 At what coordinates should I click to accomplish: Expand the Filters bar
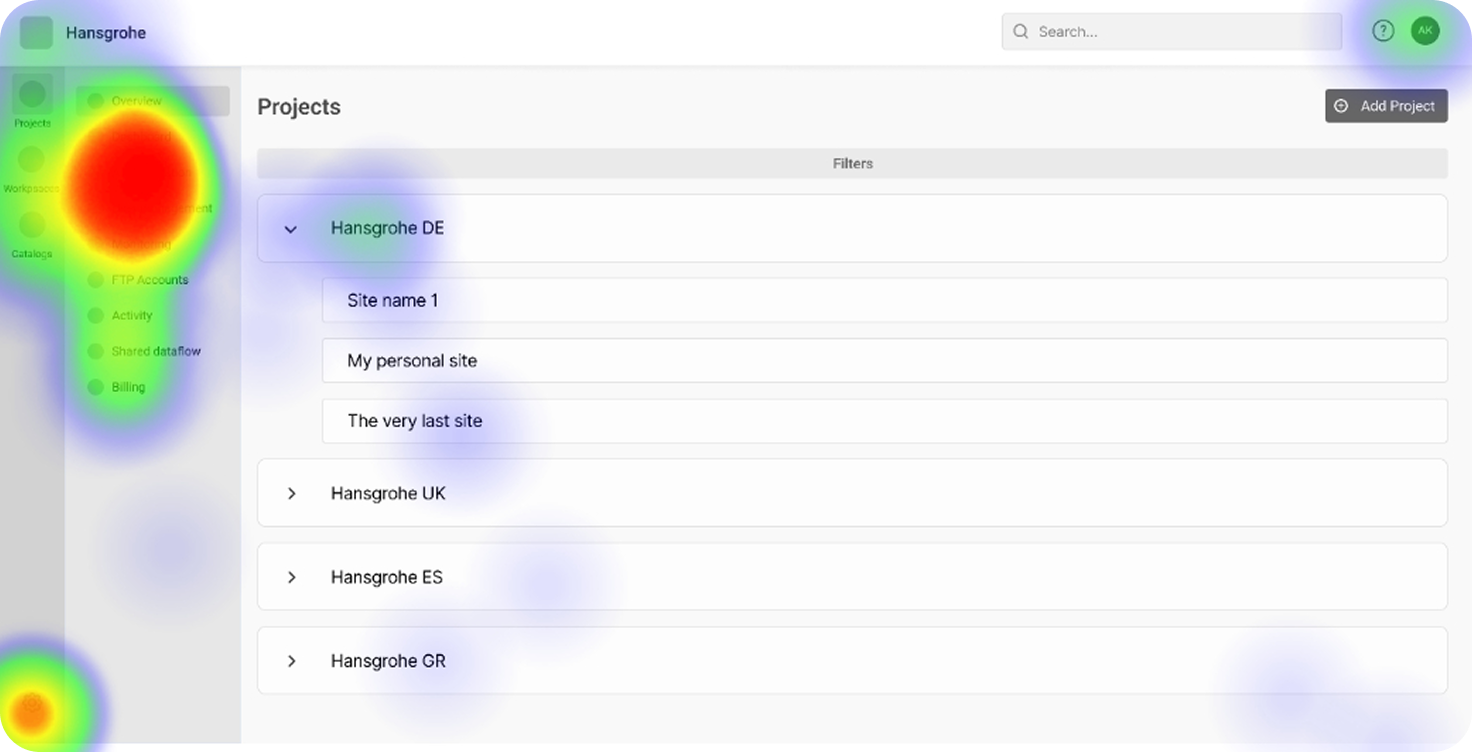[852, 163]
